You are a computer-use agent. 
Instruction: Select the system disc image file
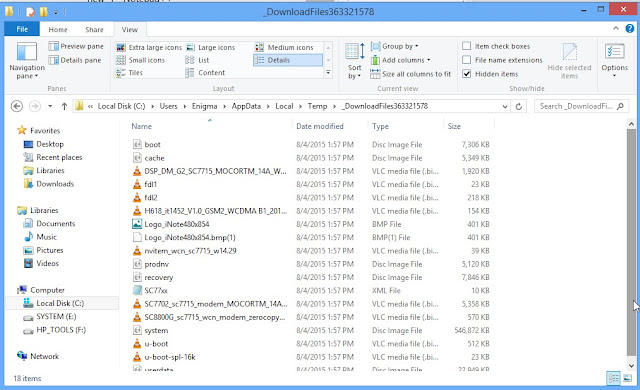point(156,330)
